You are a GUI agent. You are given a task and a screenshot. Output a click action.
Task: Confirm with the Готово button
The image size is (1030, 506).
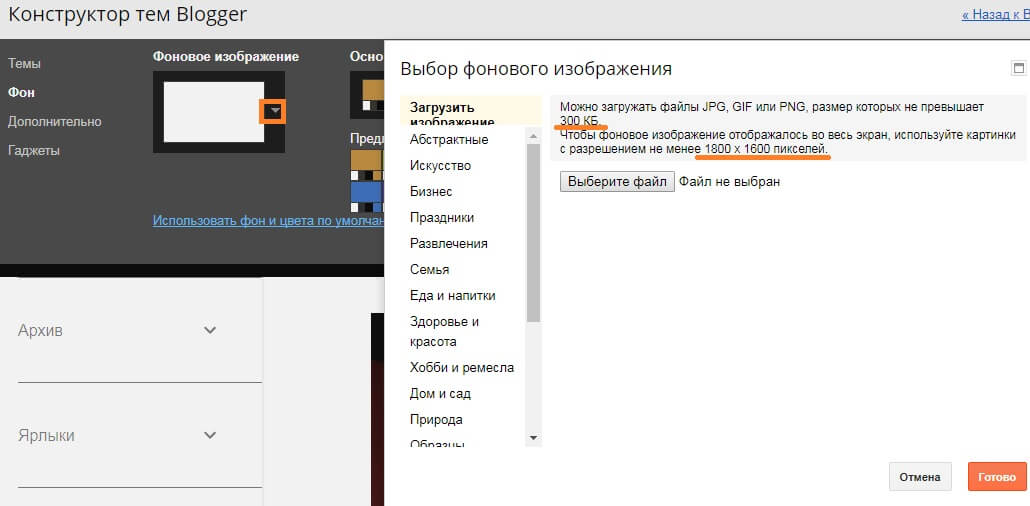[x=996, y=477]
